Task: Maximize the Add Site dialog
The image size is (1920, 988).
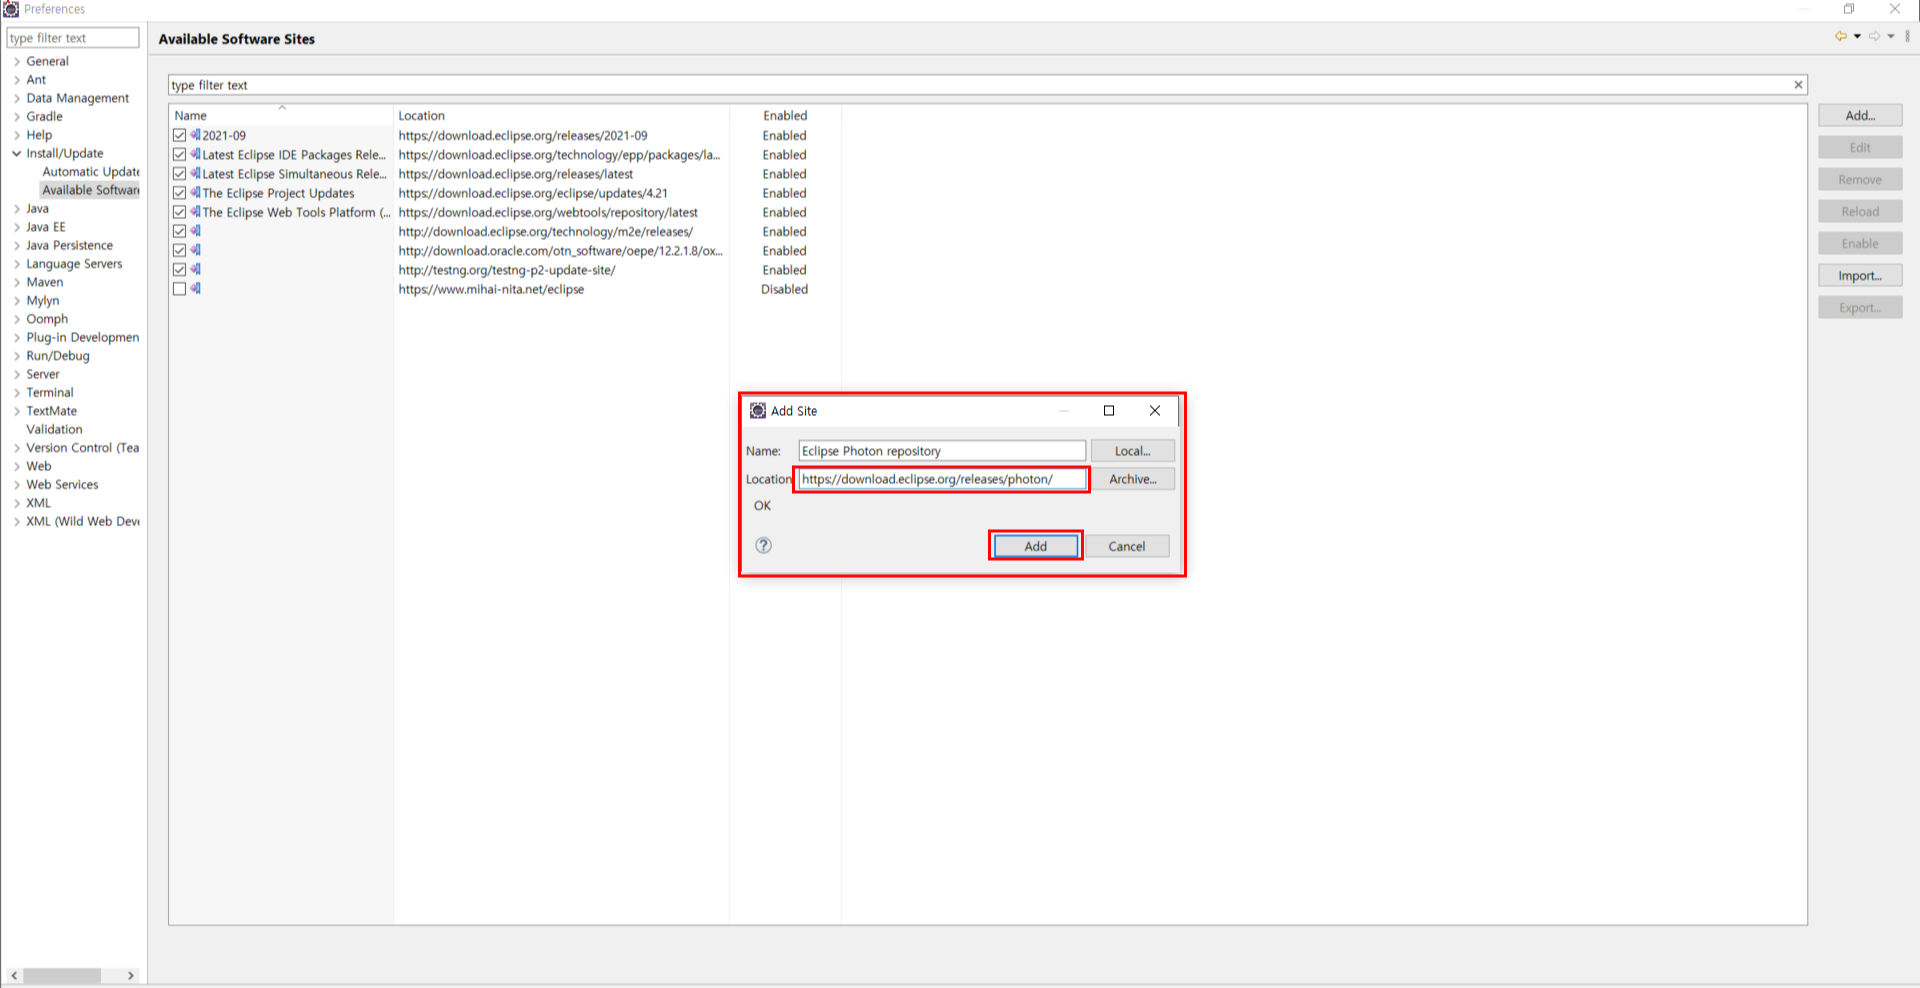Action: coord(1109,411)
